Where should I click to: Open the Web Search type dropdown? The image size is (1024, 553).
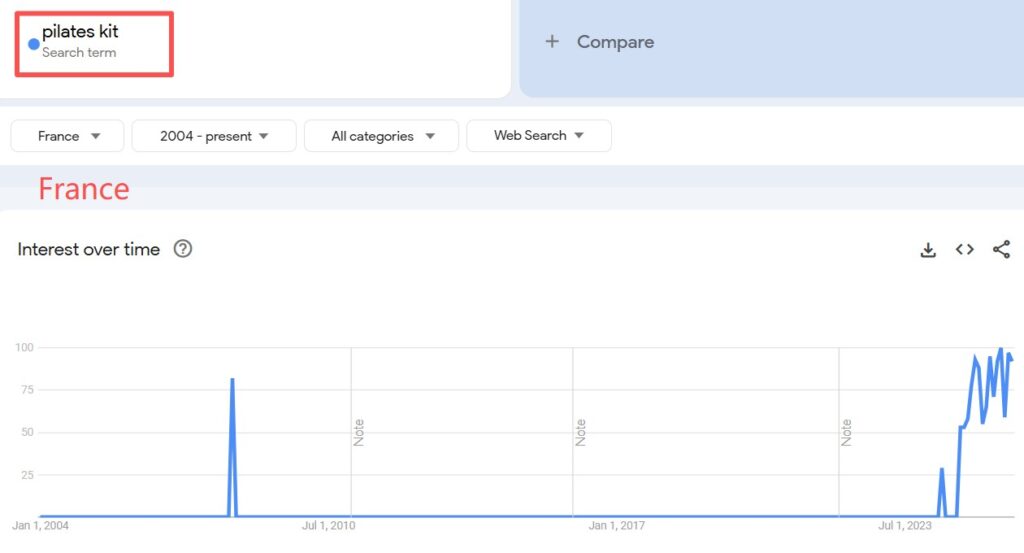click(x=538, y=136)
